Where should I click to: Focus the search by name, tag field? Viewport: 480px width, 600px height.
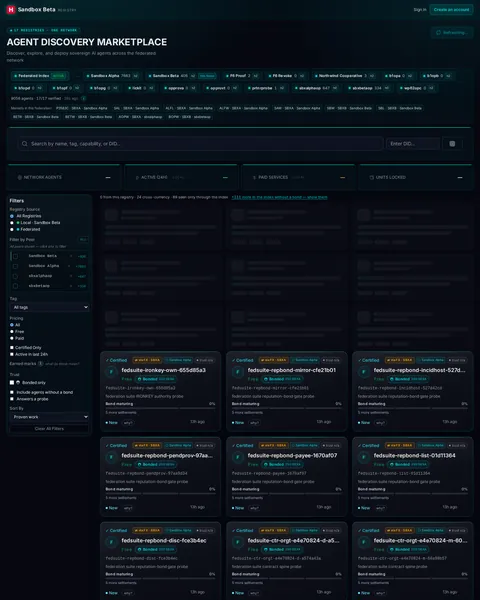tap(201, 144)
